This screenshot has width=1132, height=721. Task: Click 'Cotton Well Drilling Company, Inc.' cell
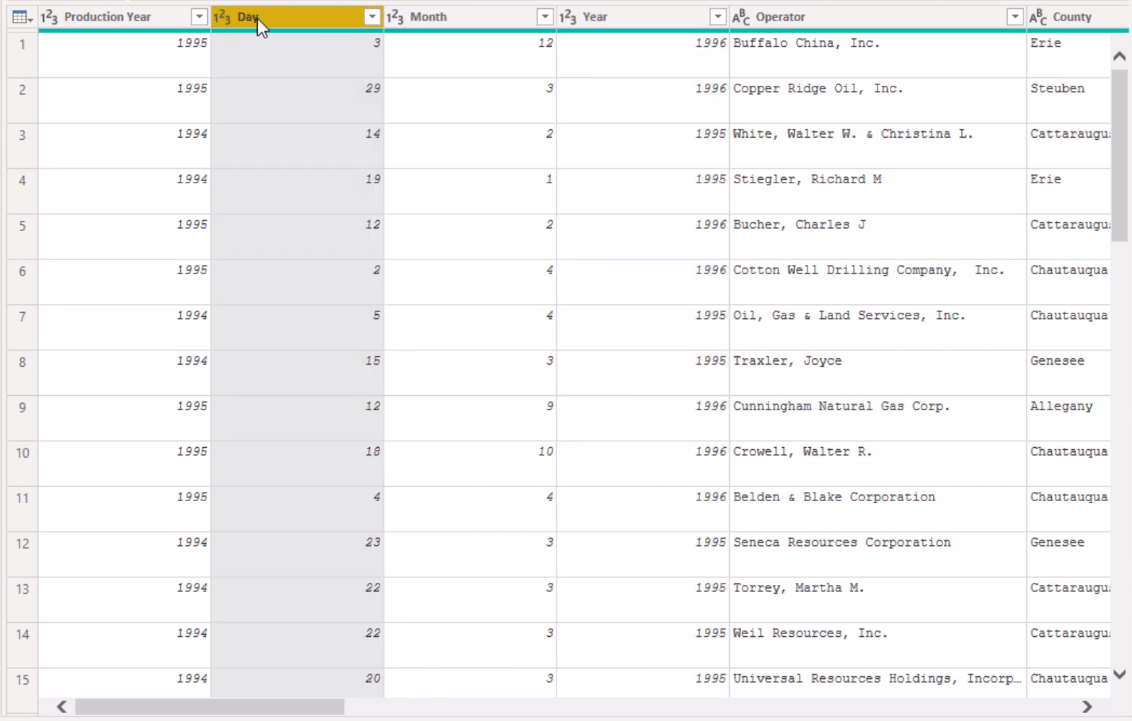878,282
